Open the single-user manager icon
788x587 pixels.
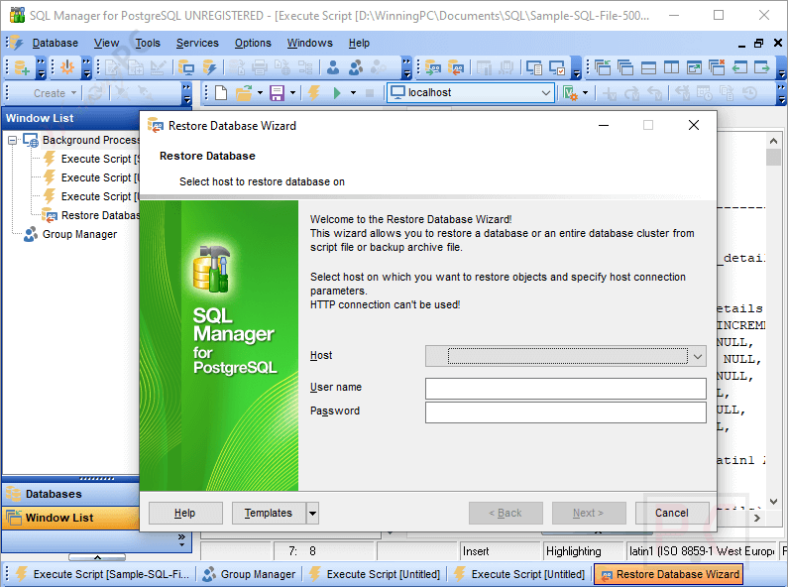pyautogui.click(x=333, y=67)
